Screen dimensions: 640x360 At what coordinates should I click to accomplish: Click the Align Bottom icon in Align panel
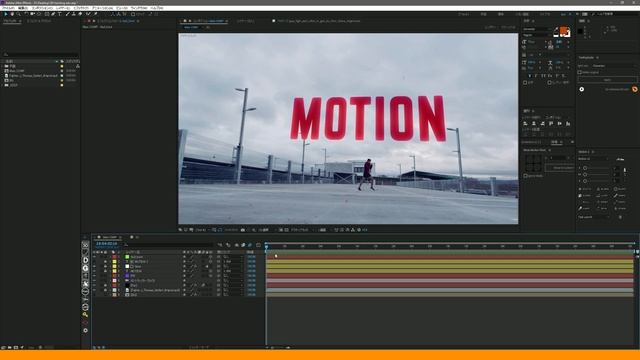click(568, 124)
